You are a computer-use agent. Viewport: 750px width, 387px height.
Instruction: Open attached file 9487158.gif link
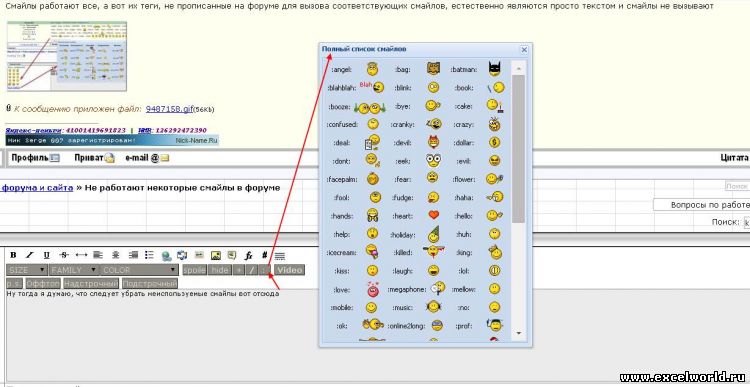pos(169,109)
